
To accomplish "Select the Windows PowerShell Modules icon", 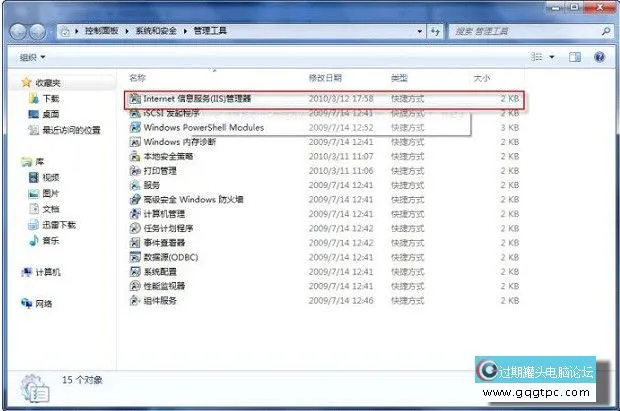I will pyautogui.click(x=135, y=127).
